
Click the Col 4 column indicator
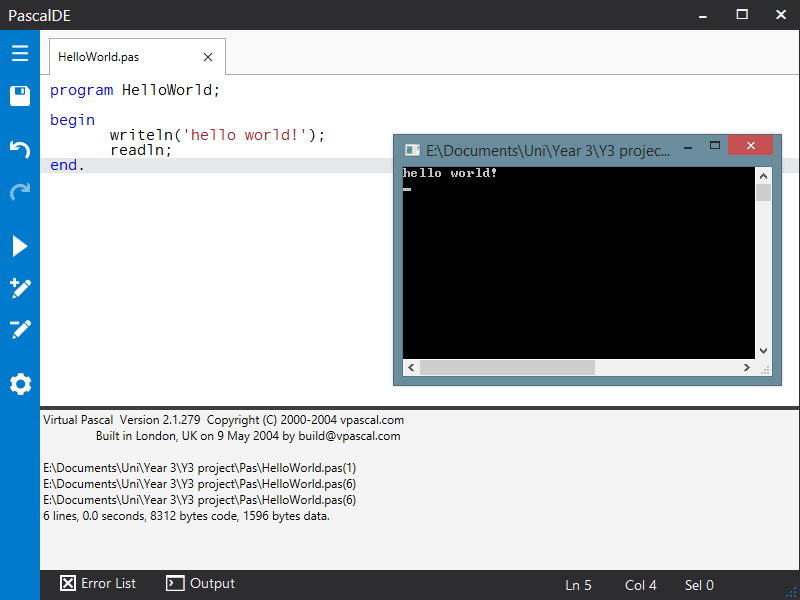(640, 585)
